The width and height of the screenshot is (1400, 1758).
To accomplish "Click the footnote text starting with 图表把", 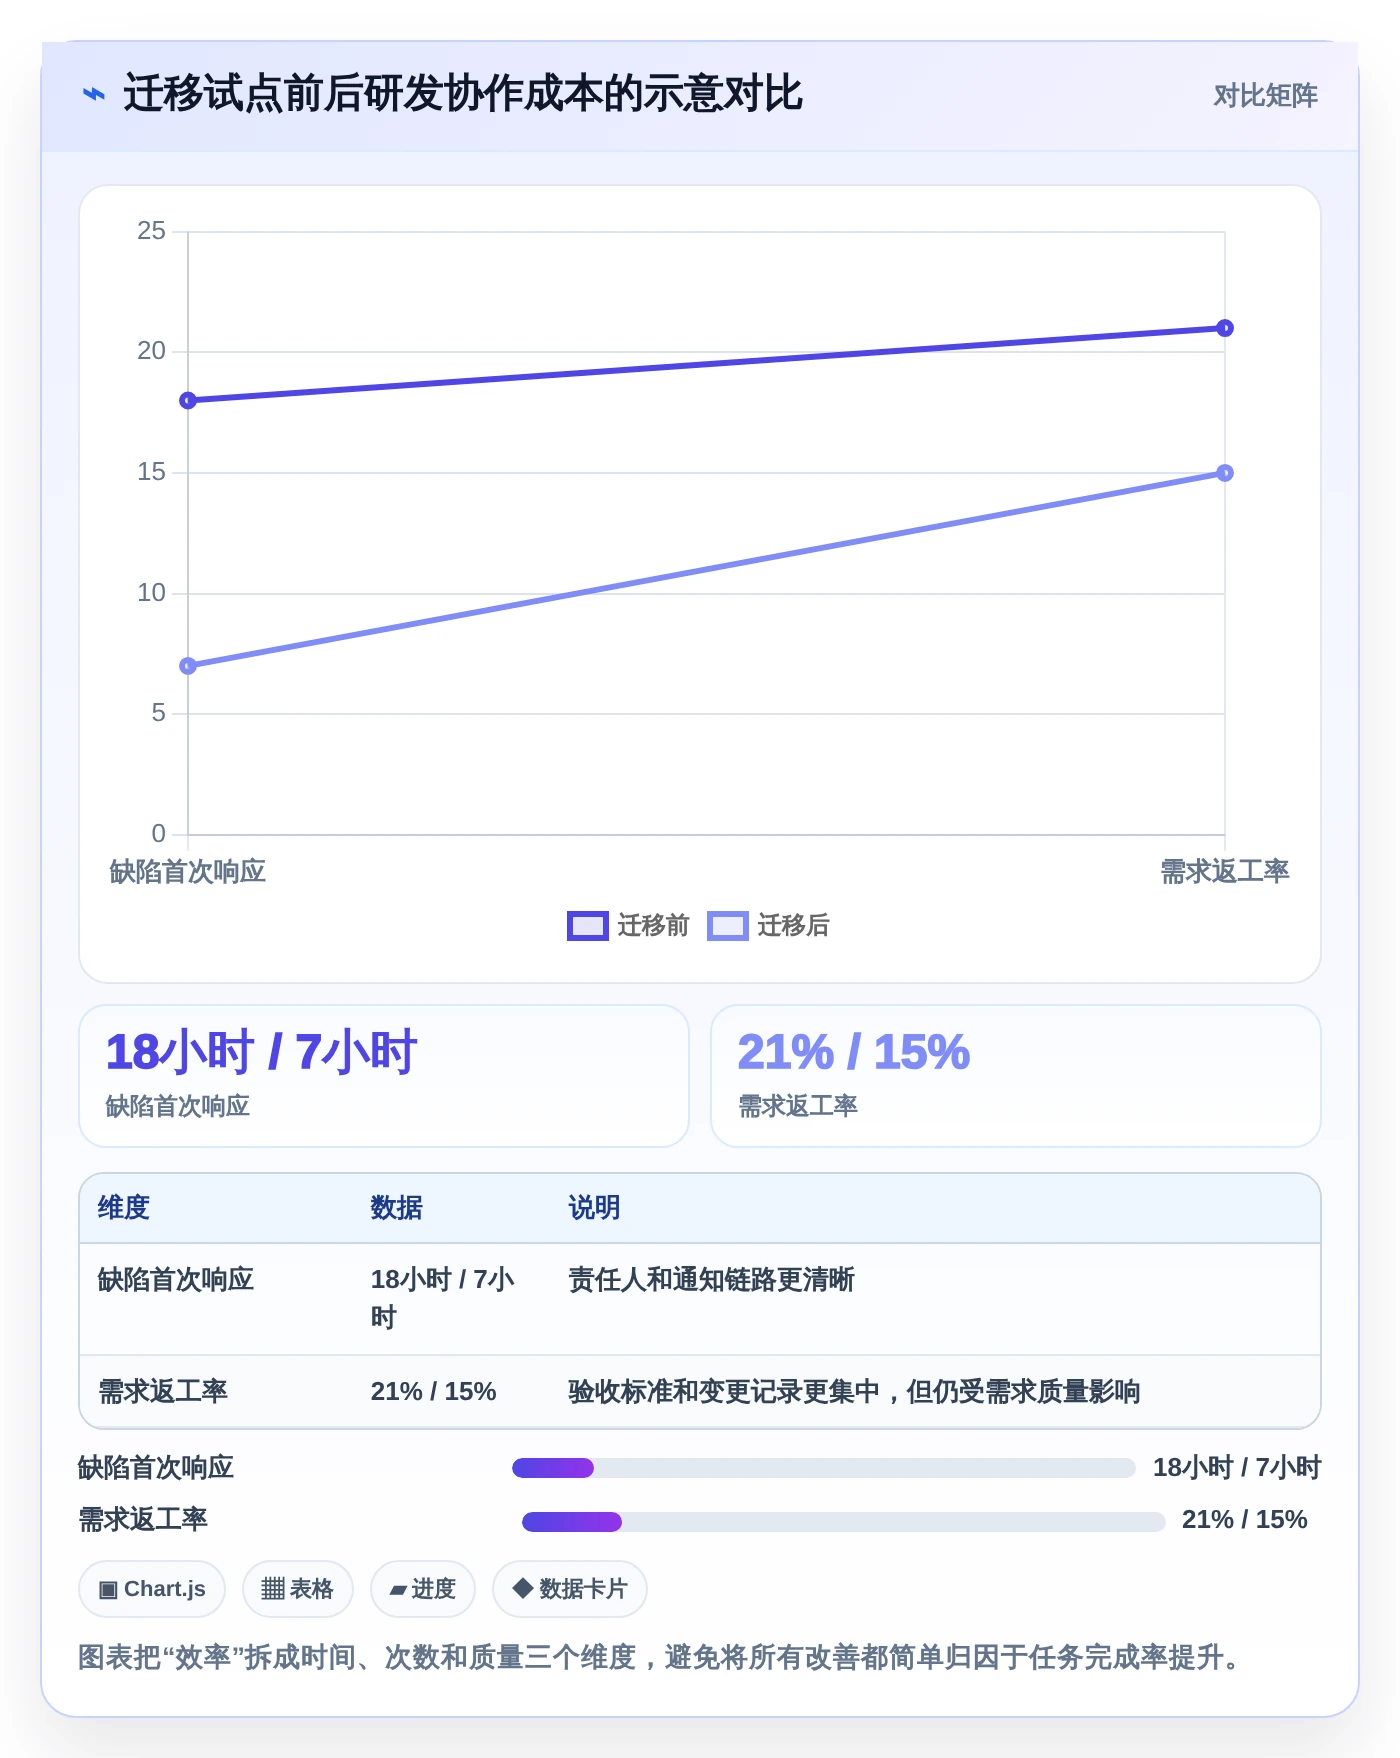I will click(660, 1658).
